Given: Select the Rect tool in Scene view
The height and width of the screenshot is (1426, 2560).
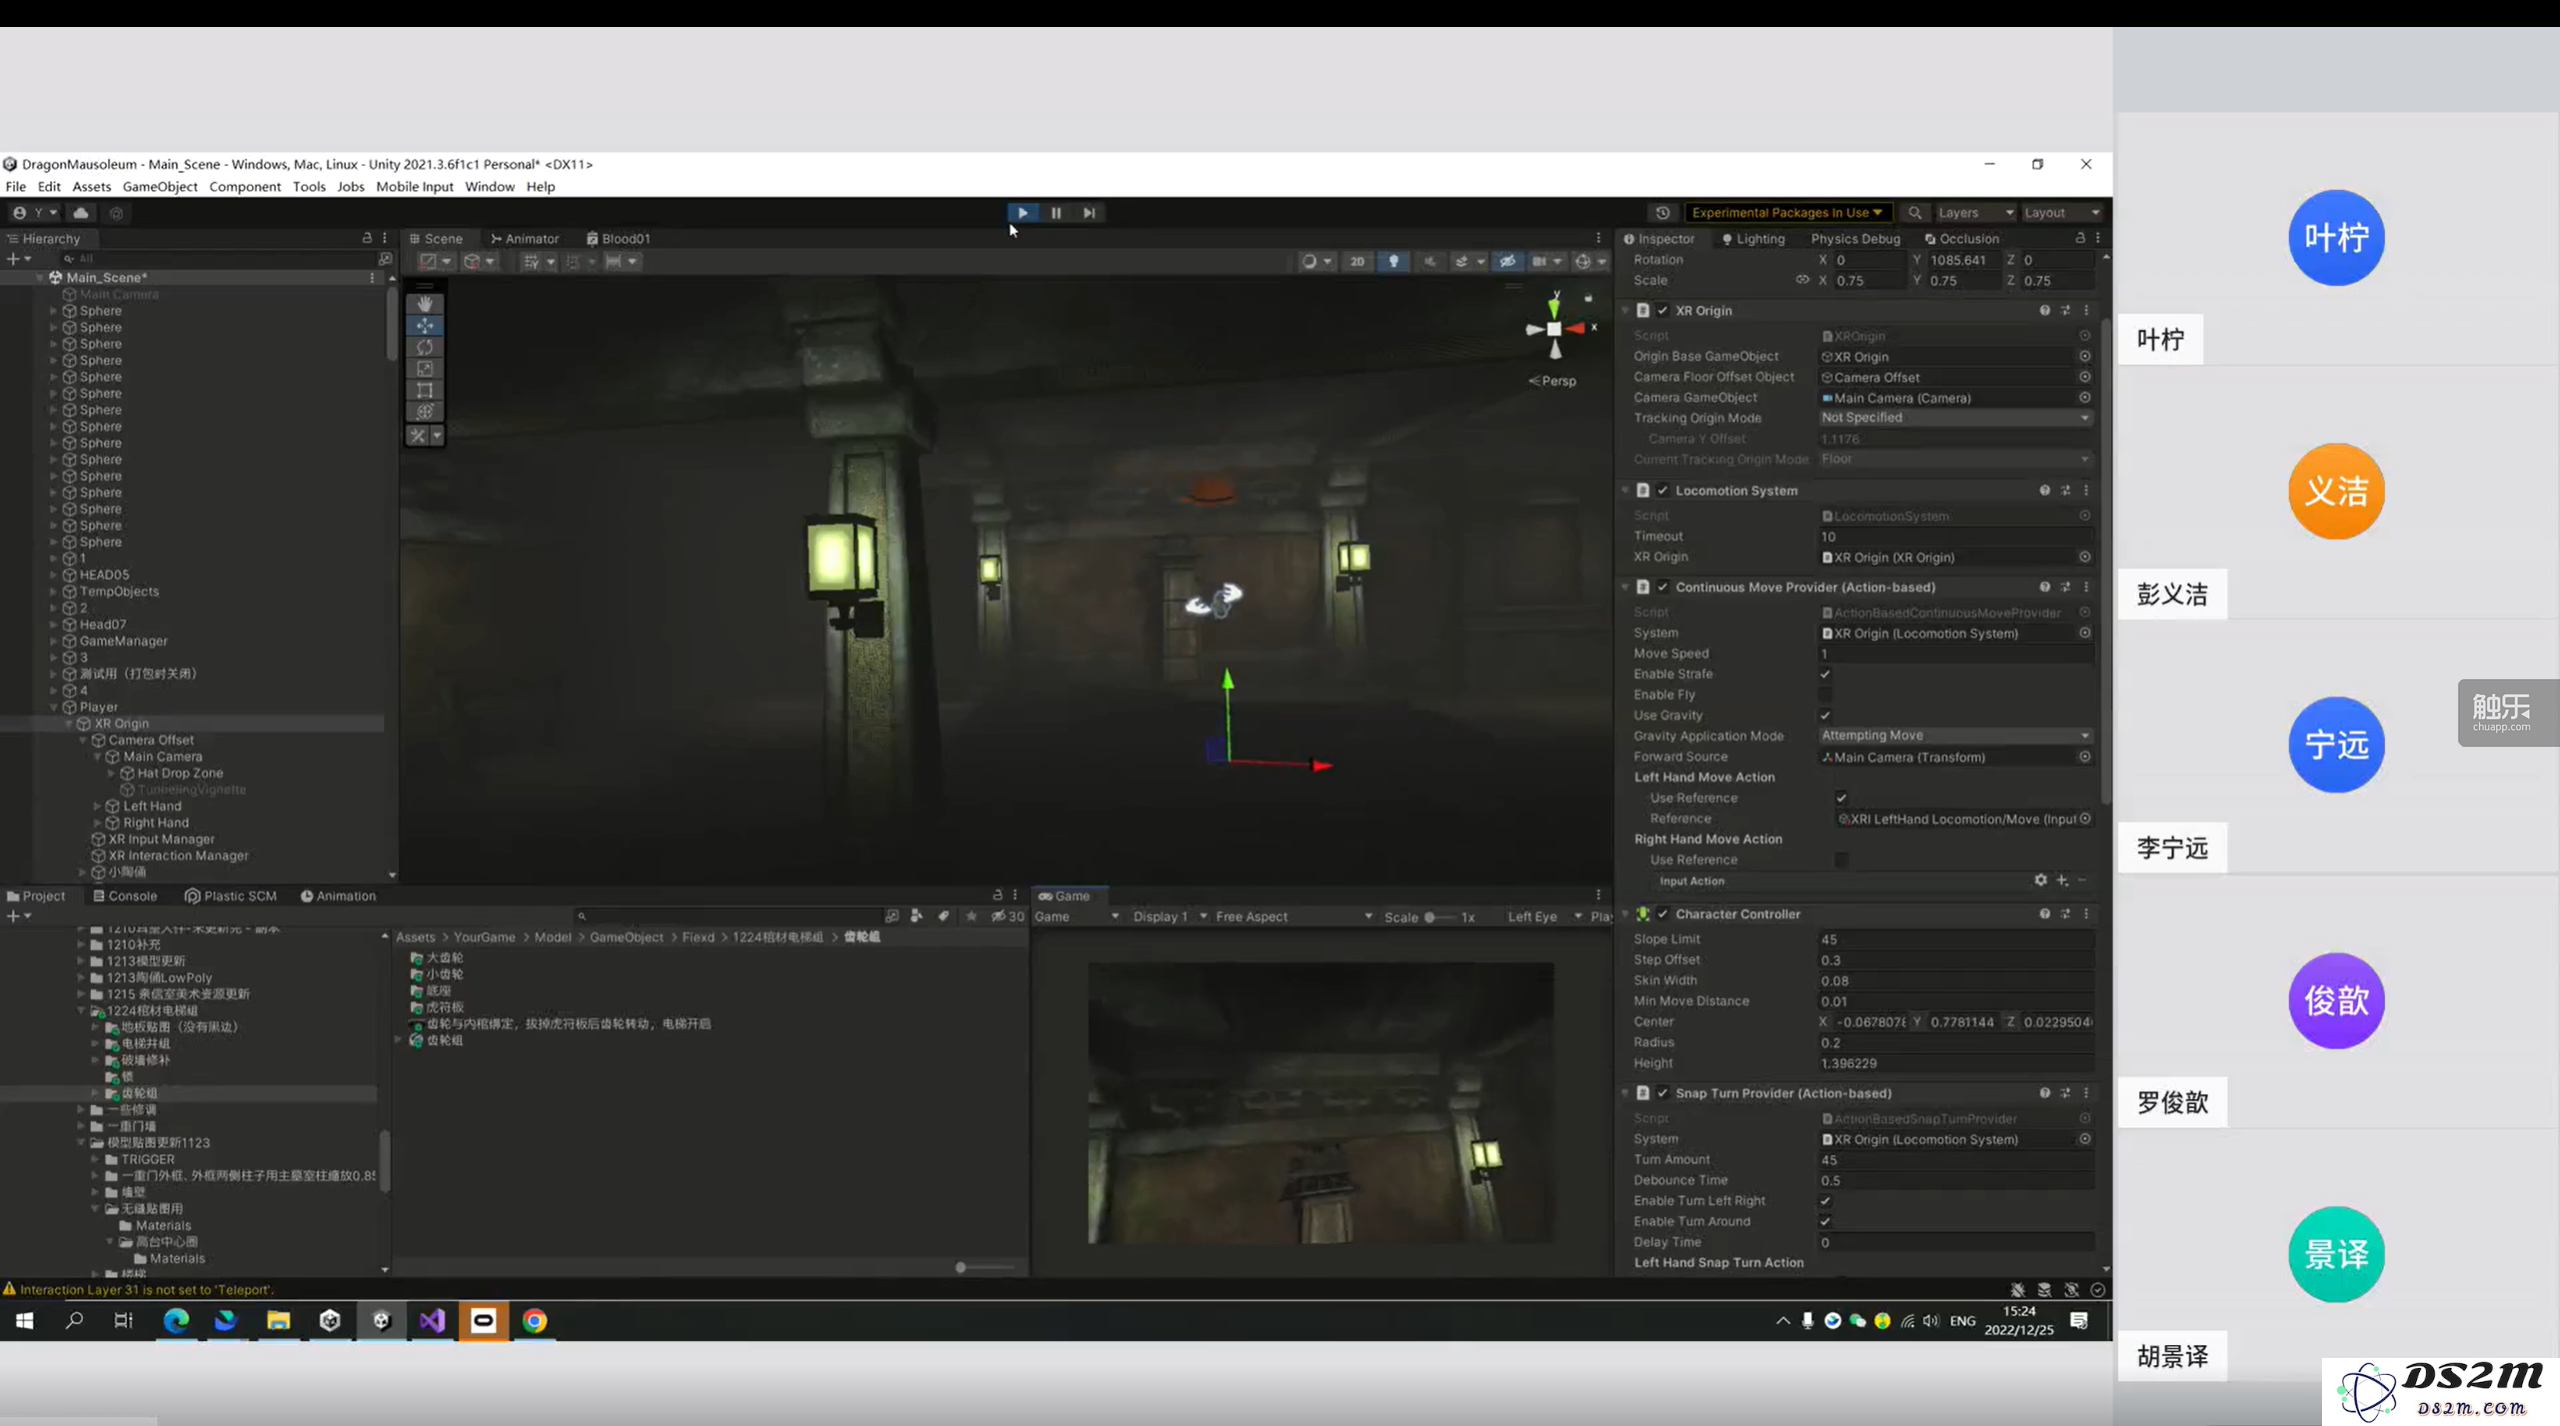Looking at the screenshot, I should click(425, 390).
